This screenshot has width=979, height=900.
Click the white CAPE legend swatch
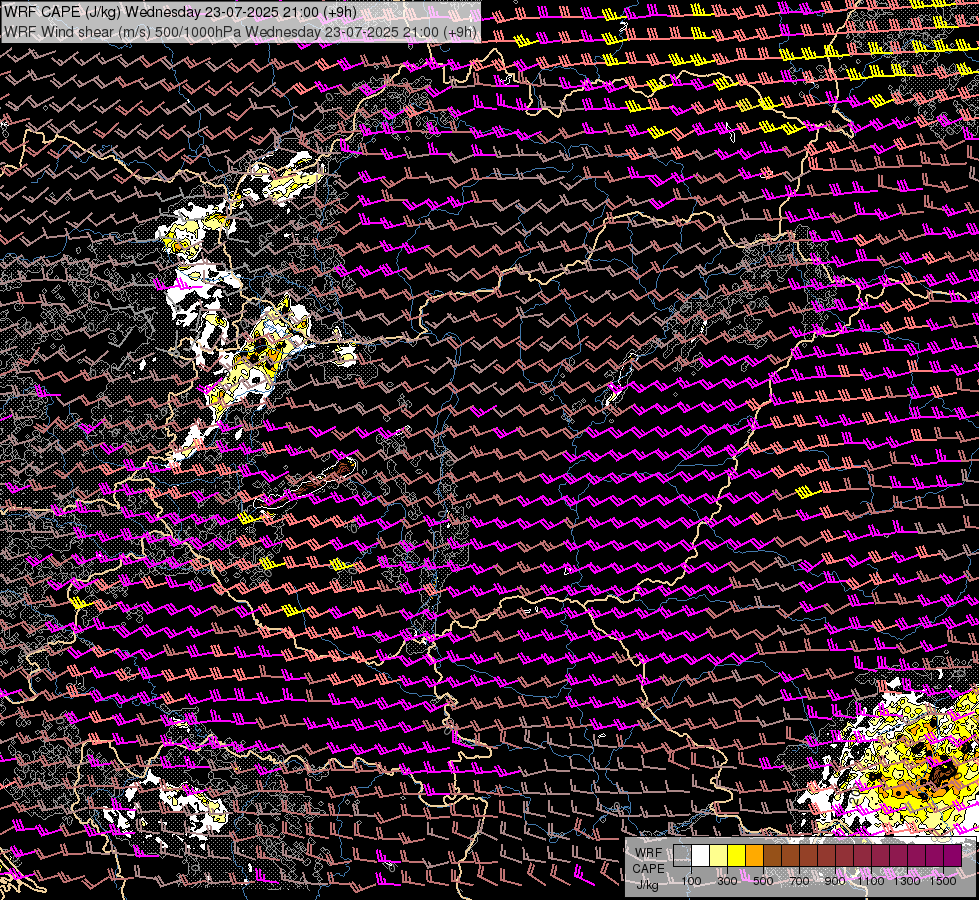[x=701, y=856]
